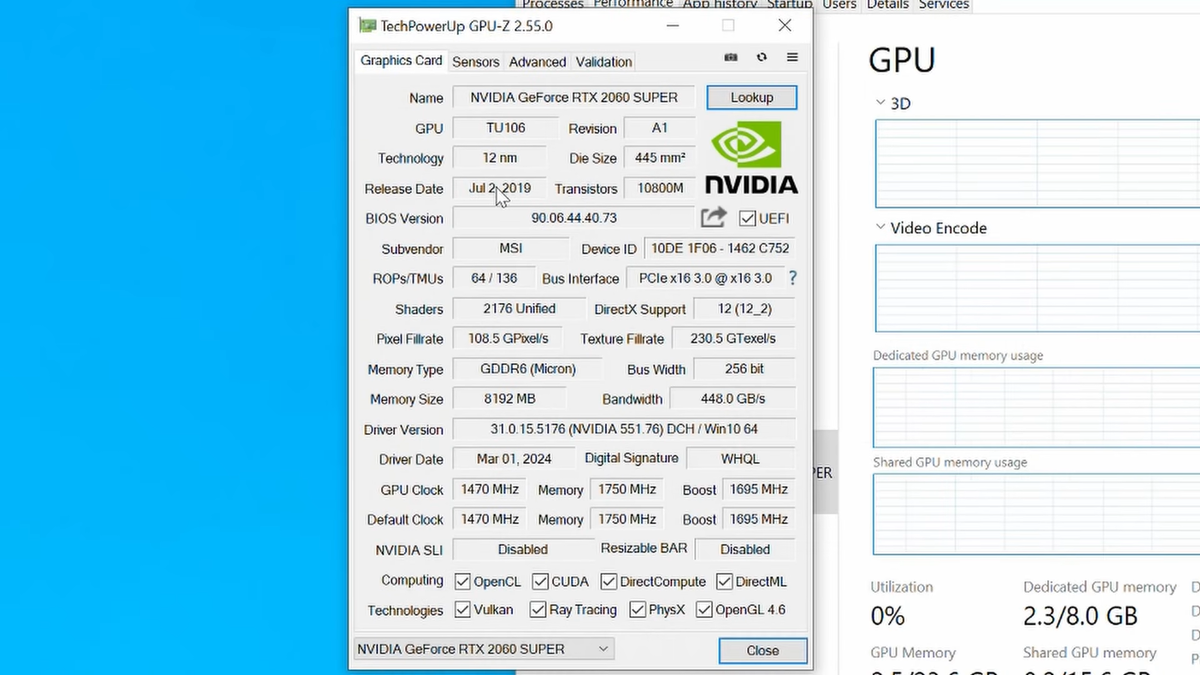This screenshot has height=675, width=1200.
Task: Click the camera screenshot icon in GPU-Z toolbar
Action: 731,57
